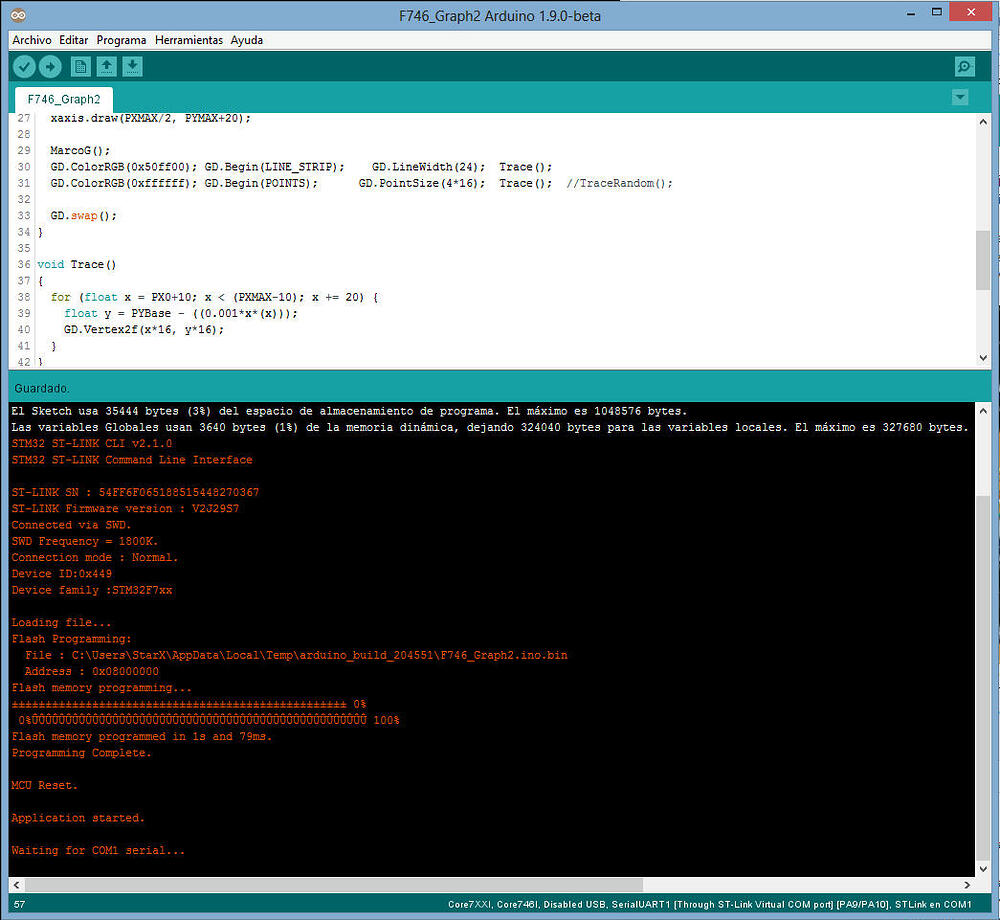Open the sketch tab list dropdown

click(x=960, y=97)
